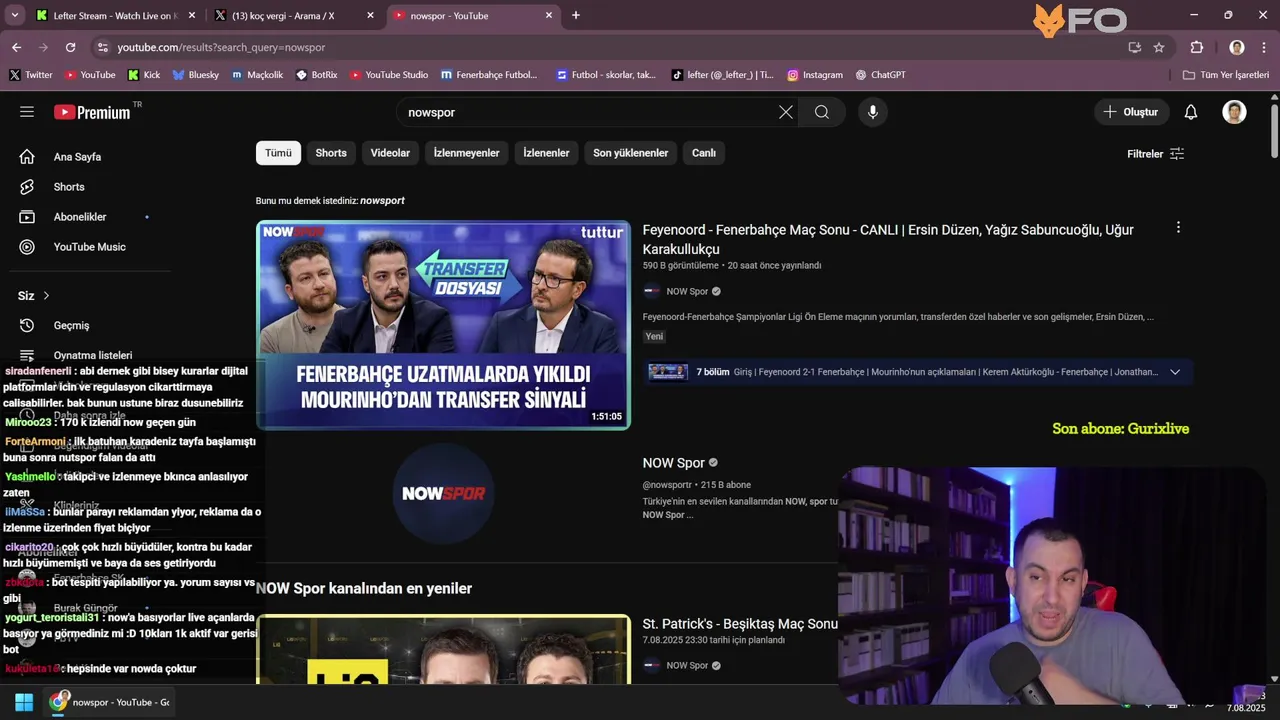Close the nowspor YouTube tab
Image resolution: width=1280 pixels, height=720 pixels.
549,15
